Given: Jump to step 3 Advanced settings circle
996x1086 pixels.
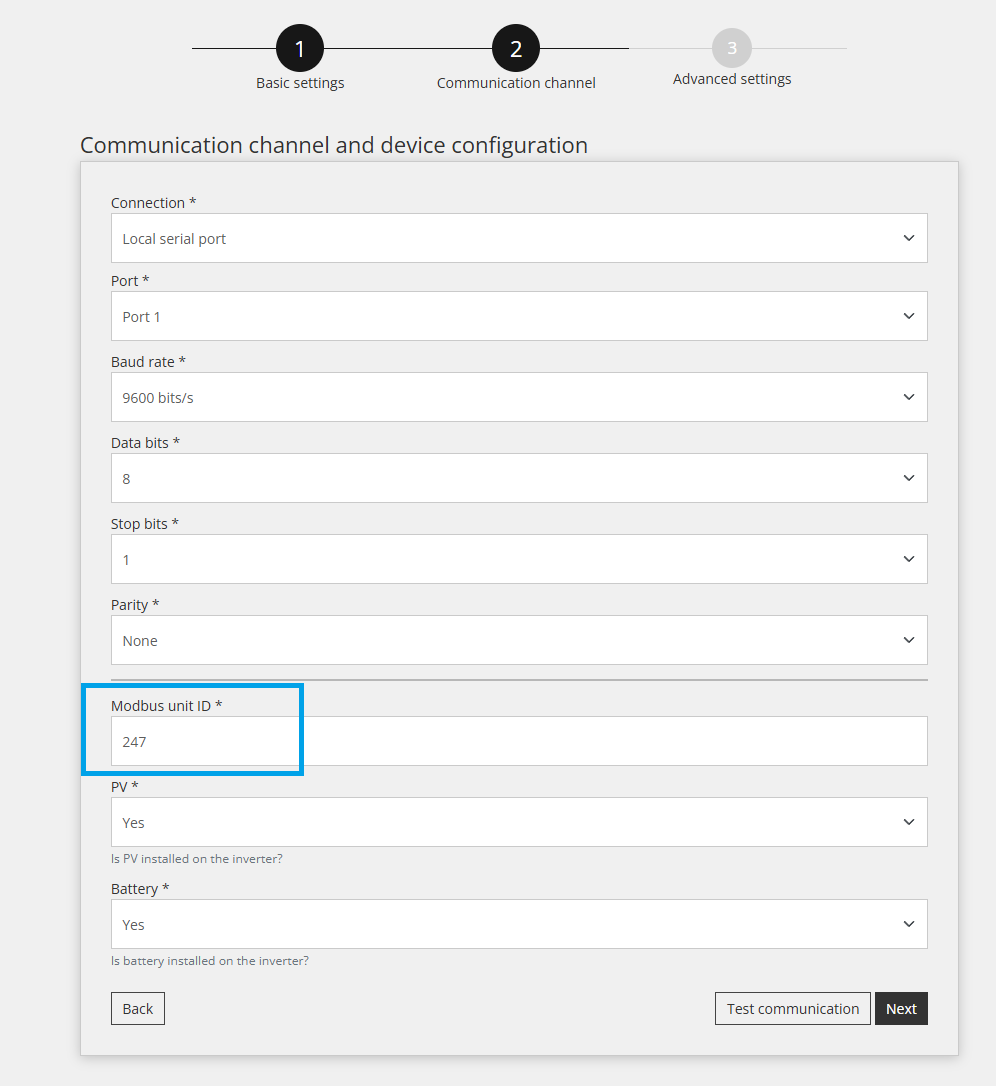Looking at the screenshot, I should 731,48.
